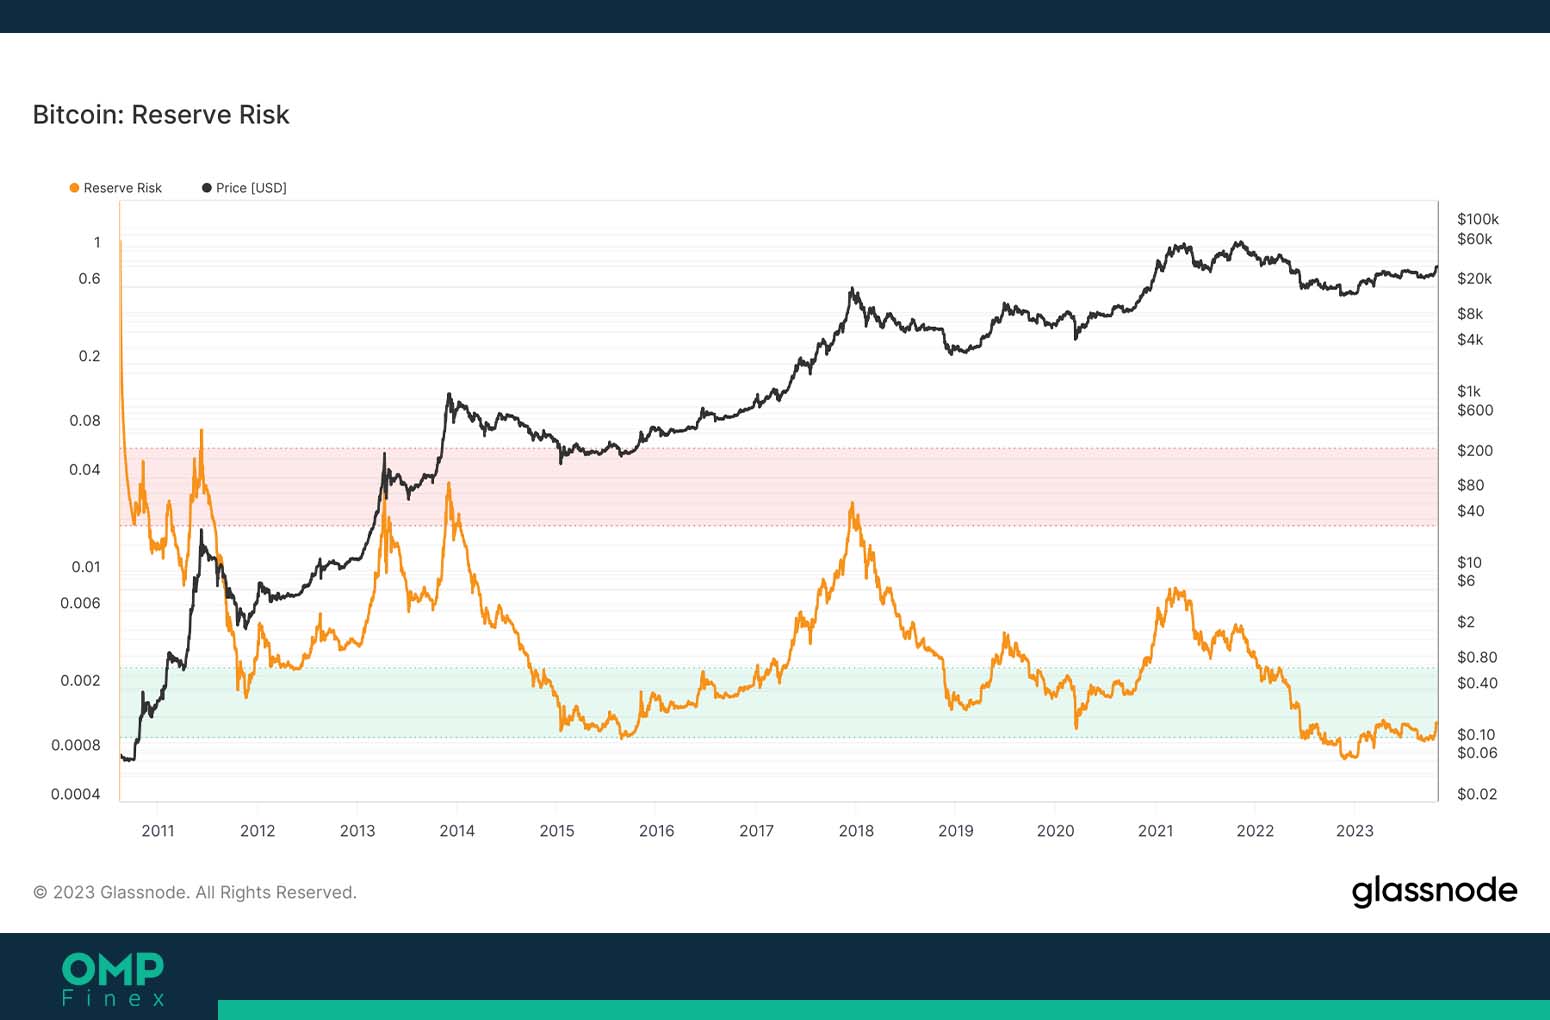This screenshot has width=1550, height=1020.
Task: Select the 2013 x-axis label
Action: coord(358,831)
